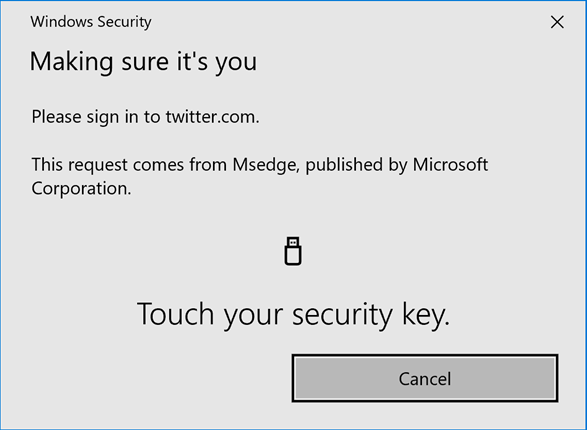Screen dimensions: 587x430
Task: Close the Windows Security dialog with X
Action: coord(557,22)
